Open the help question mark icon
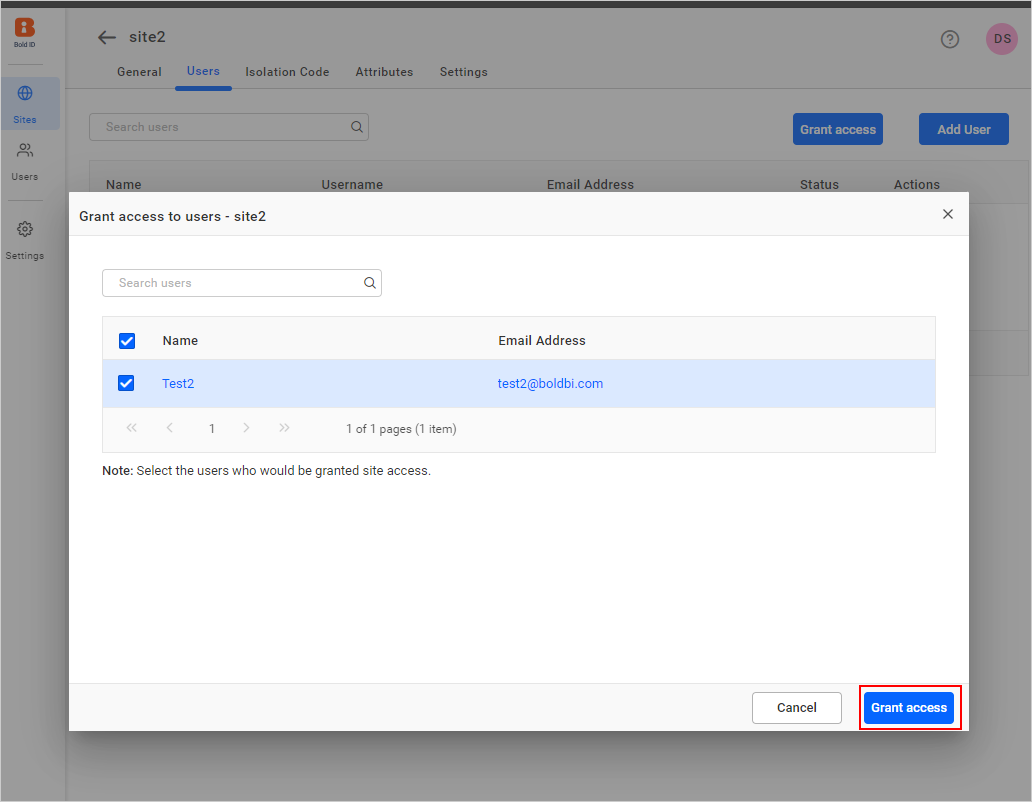 pyautogui.click(x=950, y=39)
